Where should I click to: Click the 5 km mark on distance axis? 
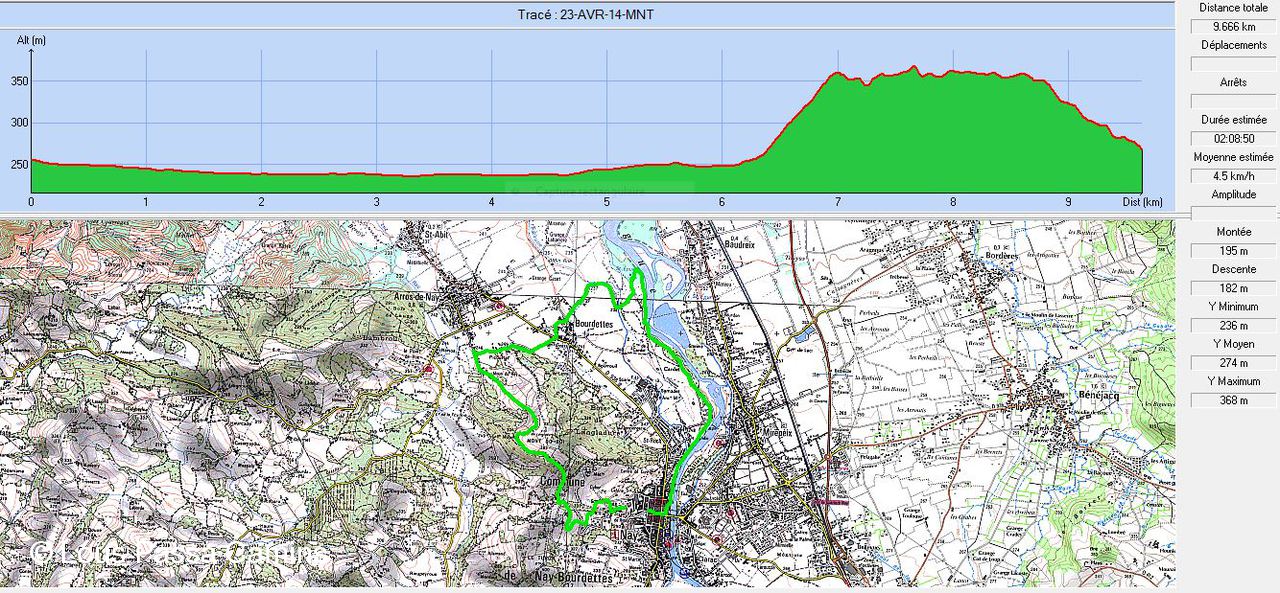pos(607,202)
